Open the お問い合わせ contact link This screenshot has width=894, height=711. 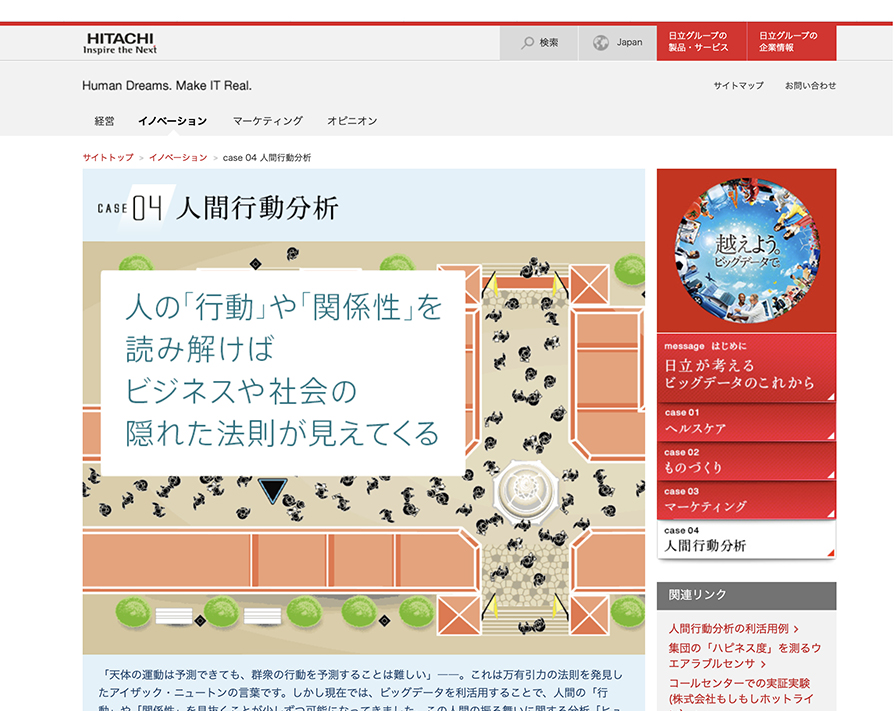pos(810,86)
